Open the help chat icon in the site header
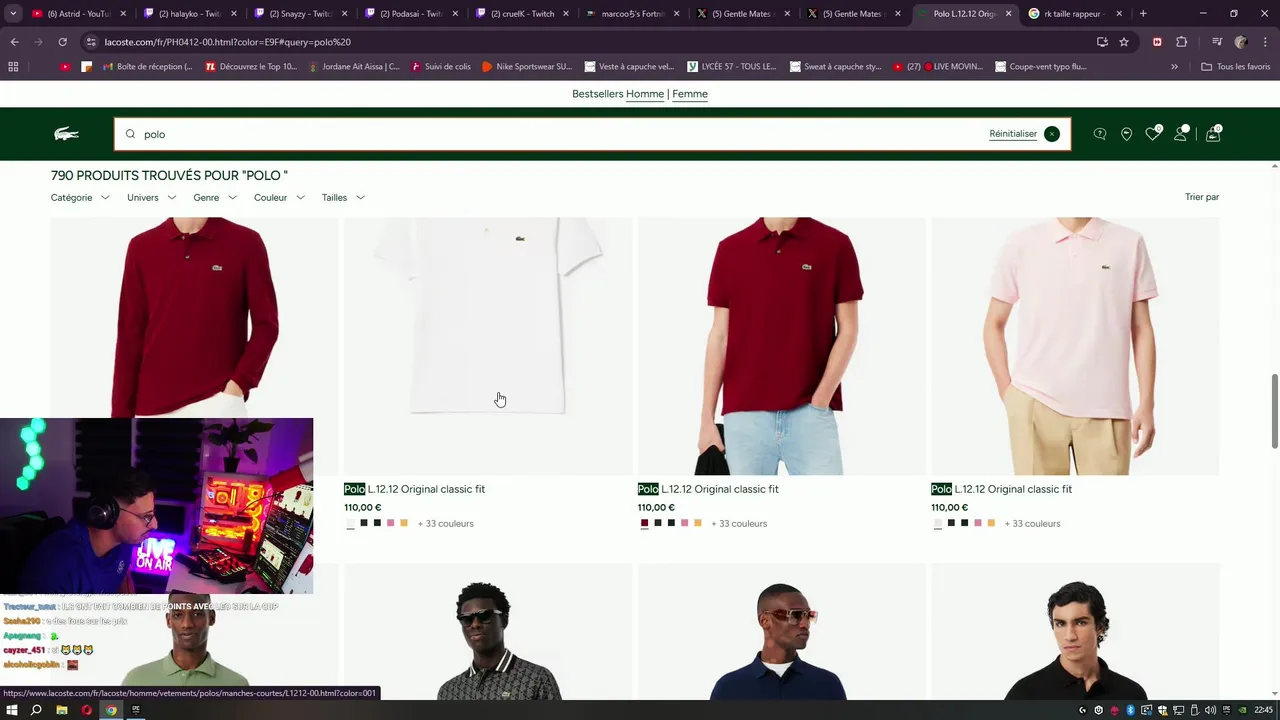The image size is (1280, 720). [1100, 134]
